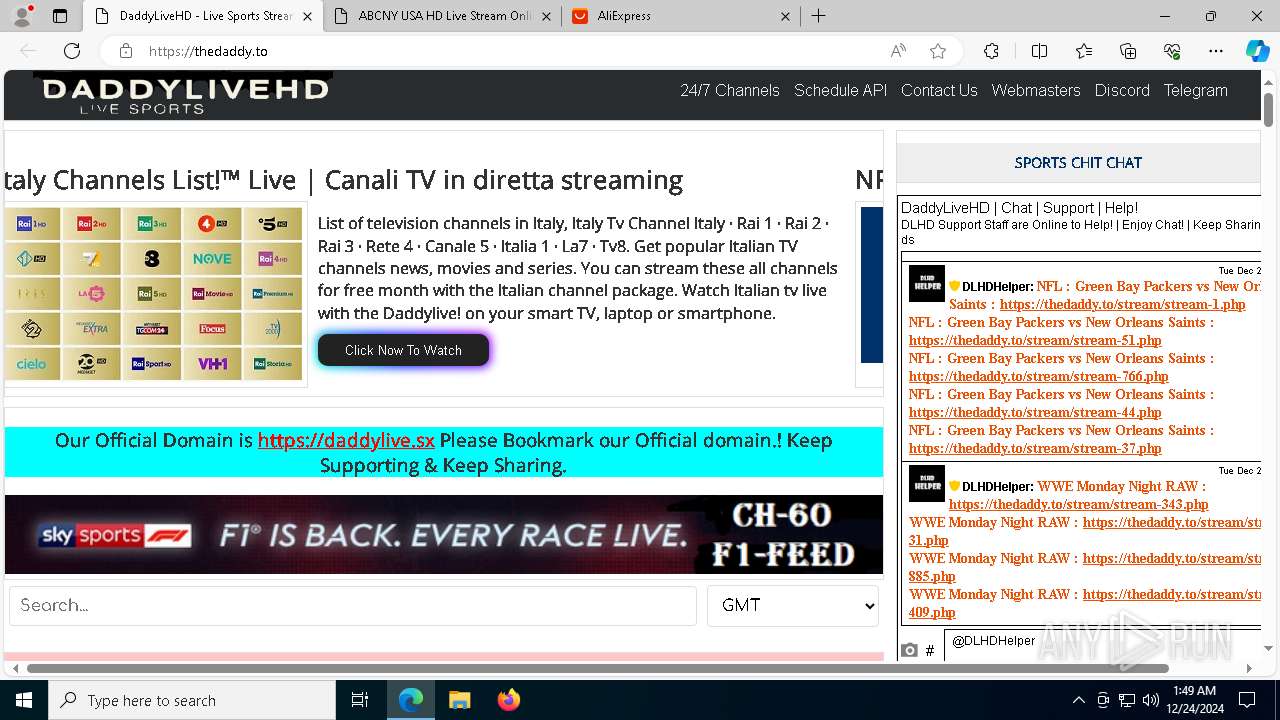The image size is (1280, 720).
Task: Click the NOVE channel logo
Action: 212,258
